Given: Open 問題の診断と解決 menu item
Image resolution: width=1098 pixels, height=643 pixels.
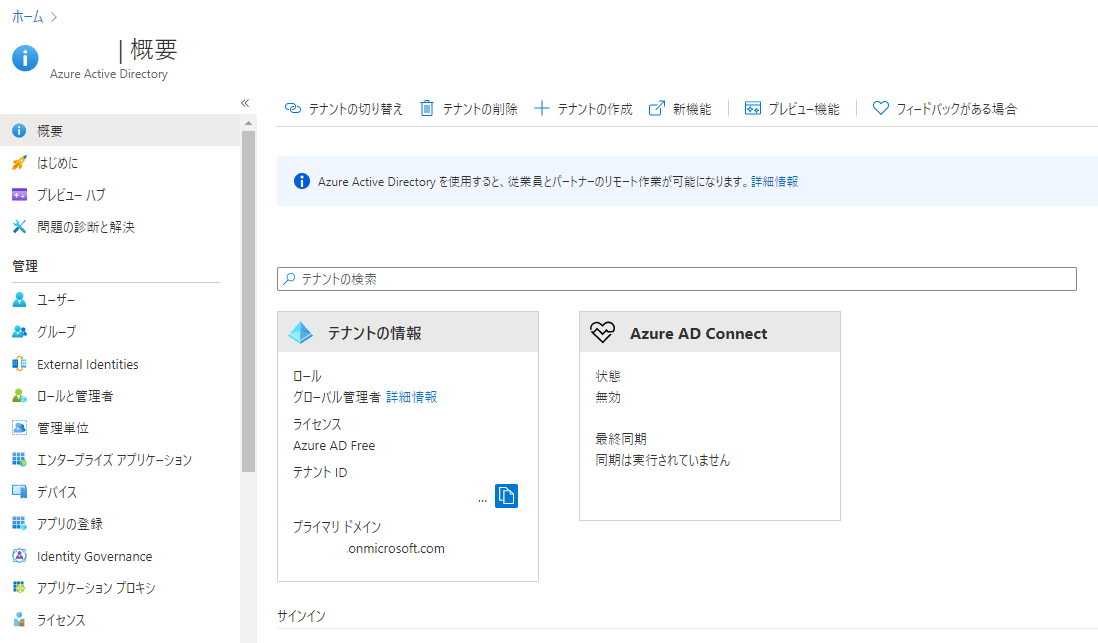Looking at the screenshot, I should point(120,226).
